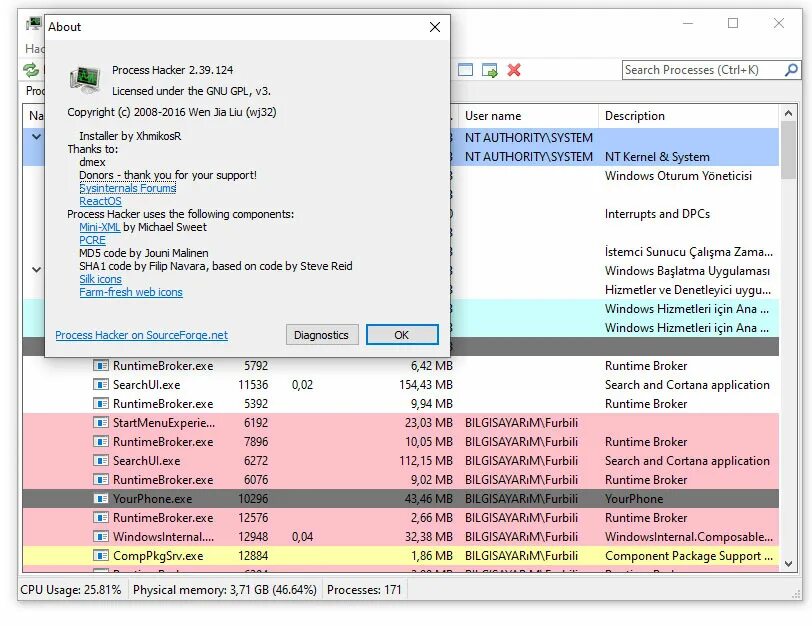812x626 pixels.
Task: Sort by the Description column header
Action: click(x=688, y=115)
